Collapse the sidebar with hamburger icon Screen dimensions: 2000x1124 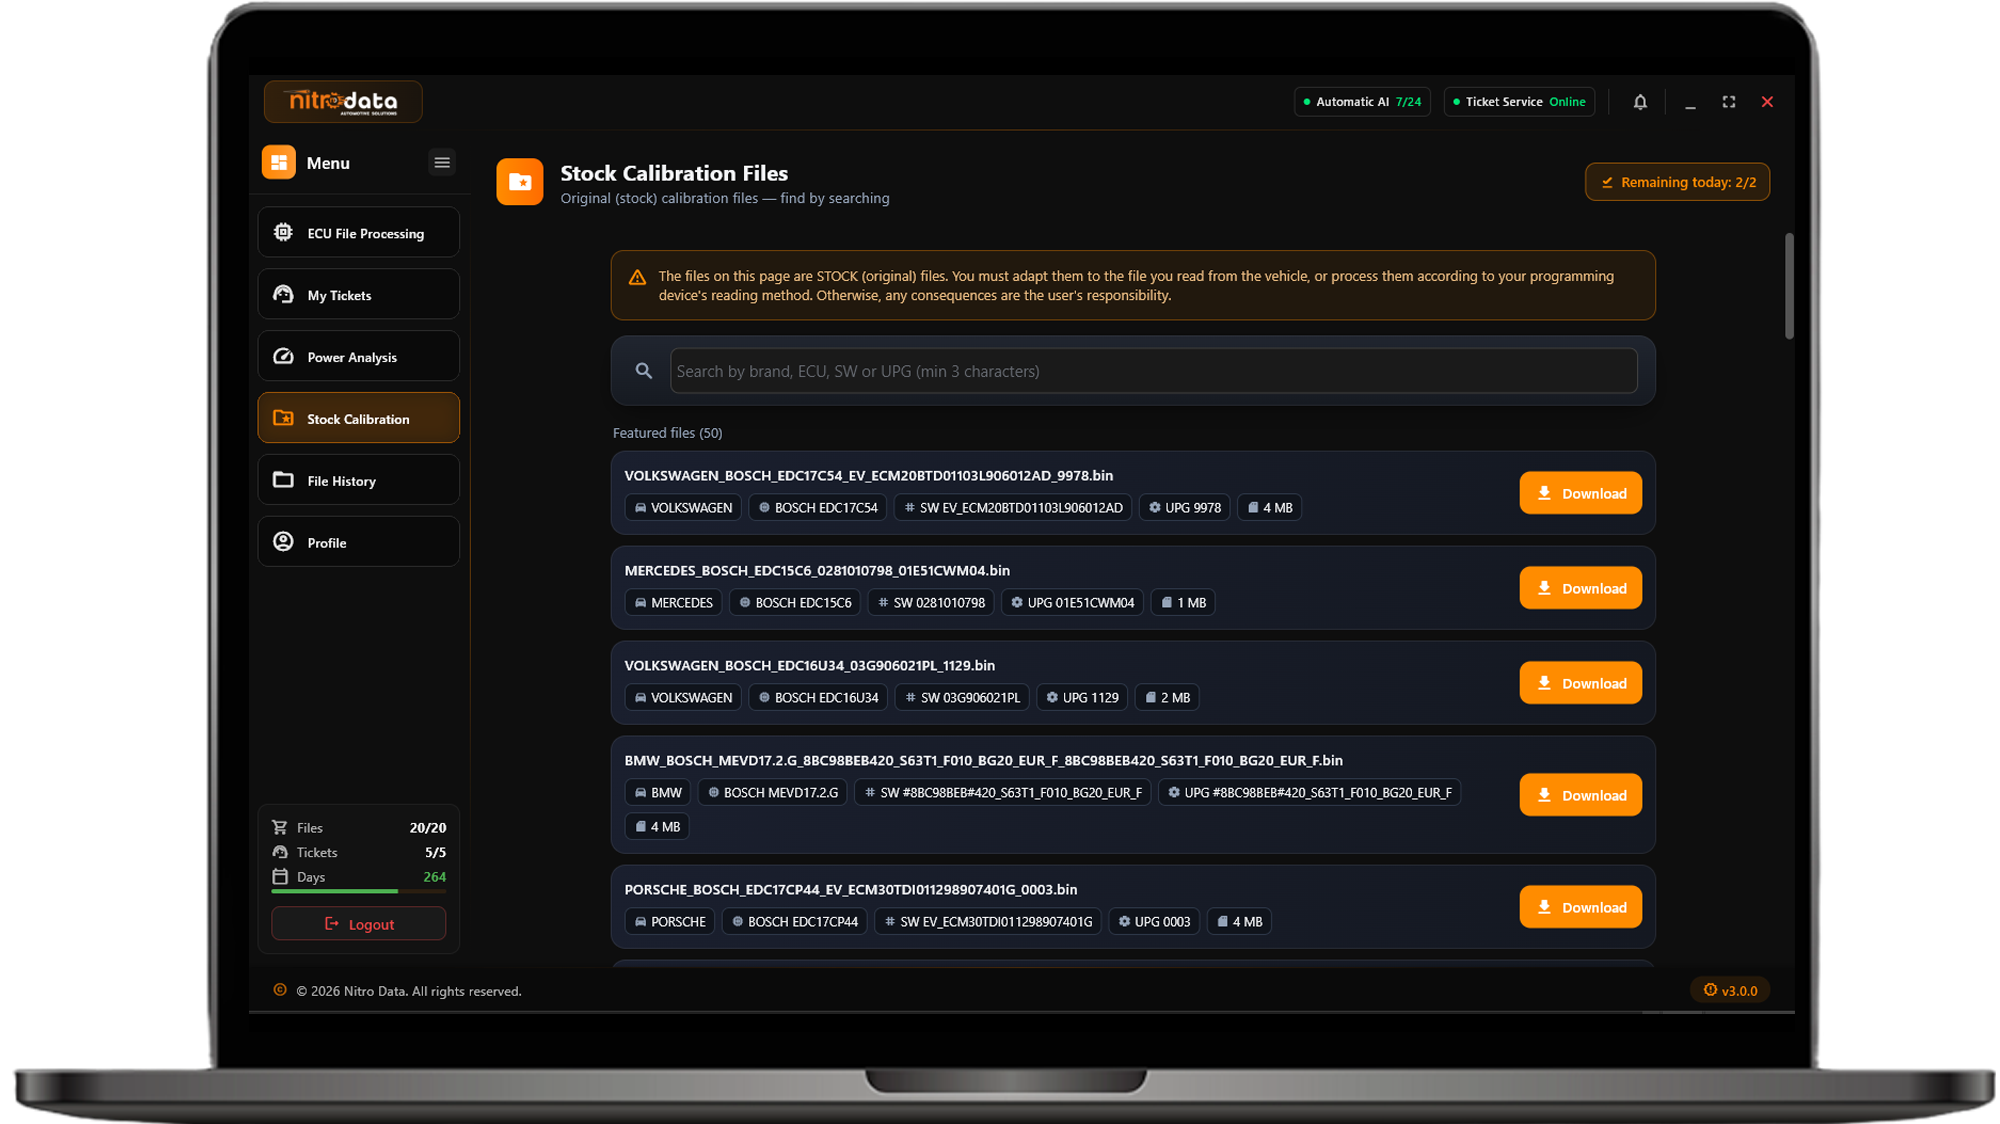pyautogui.click(x=442, y=163)
